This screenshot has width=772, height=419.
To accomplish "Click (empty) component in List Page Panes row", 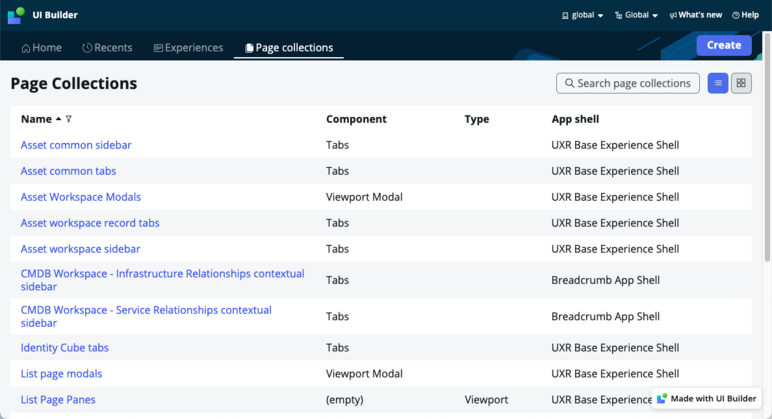I will [345, 400].
